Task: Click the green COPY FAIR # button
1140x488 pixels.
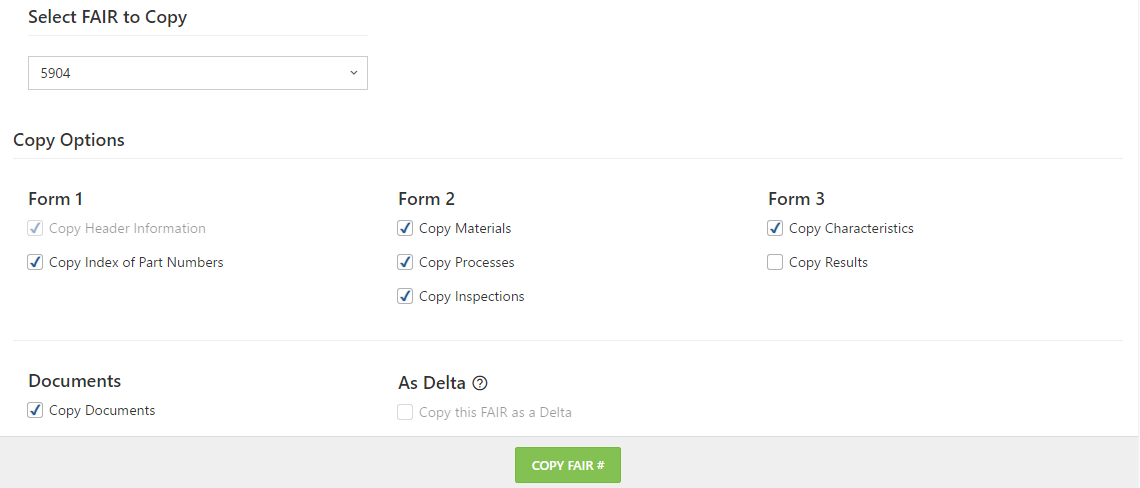Action: 568,465
